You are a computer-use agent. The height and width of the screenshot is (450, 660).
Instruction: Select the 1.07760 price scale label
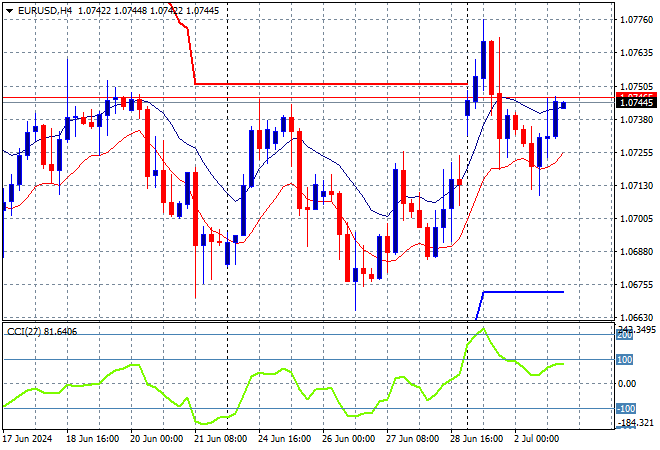pos(637,20)
